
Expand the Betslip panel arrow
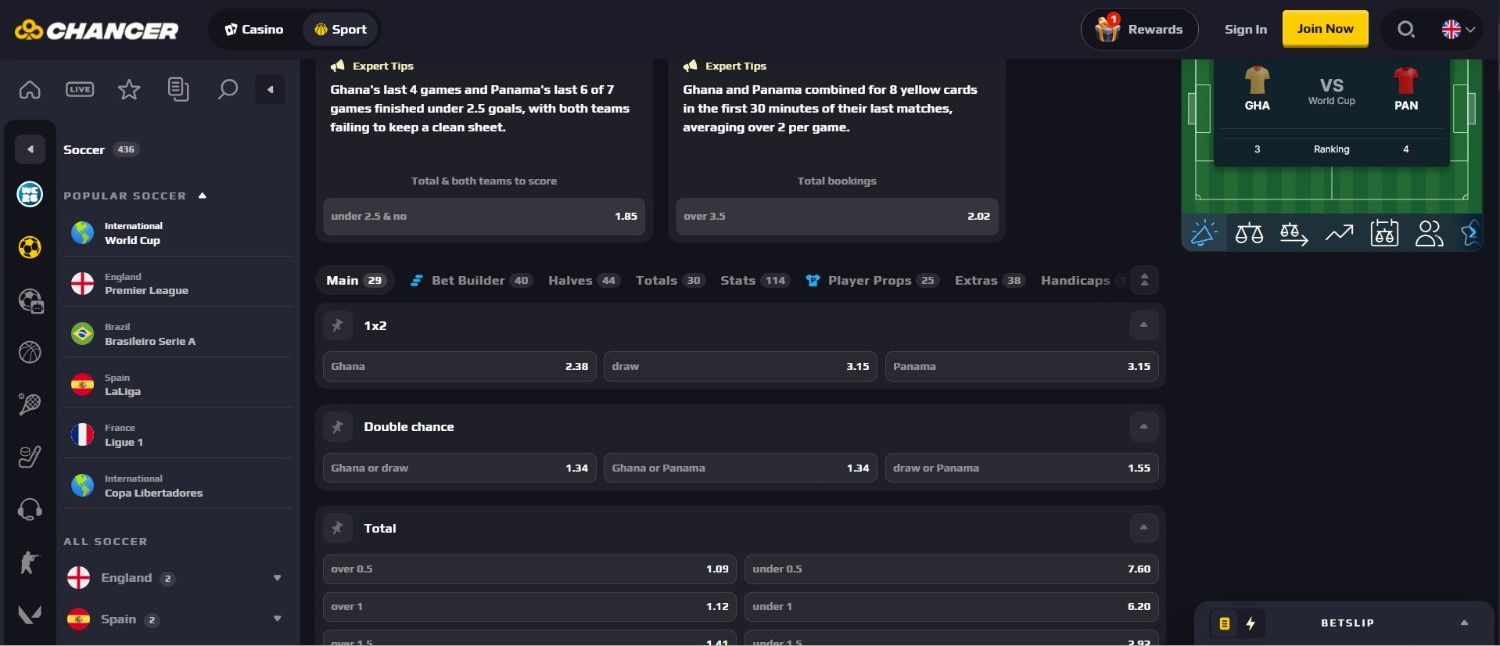tap(1464, 623)
